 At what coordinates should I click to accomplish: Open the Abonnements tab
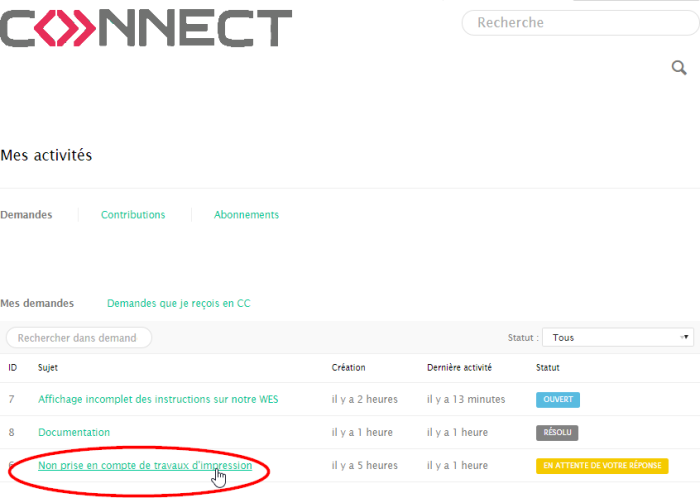246,215
